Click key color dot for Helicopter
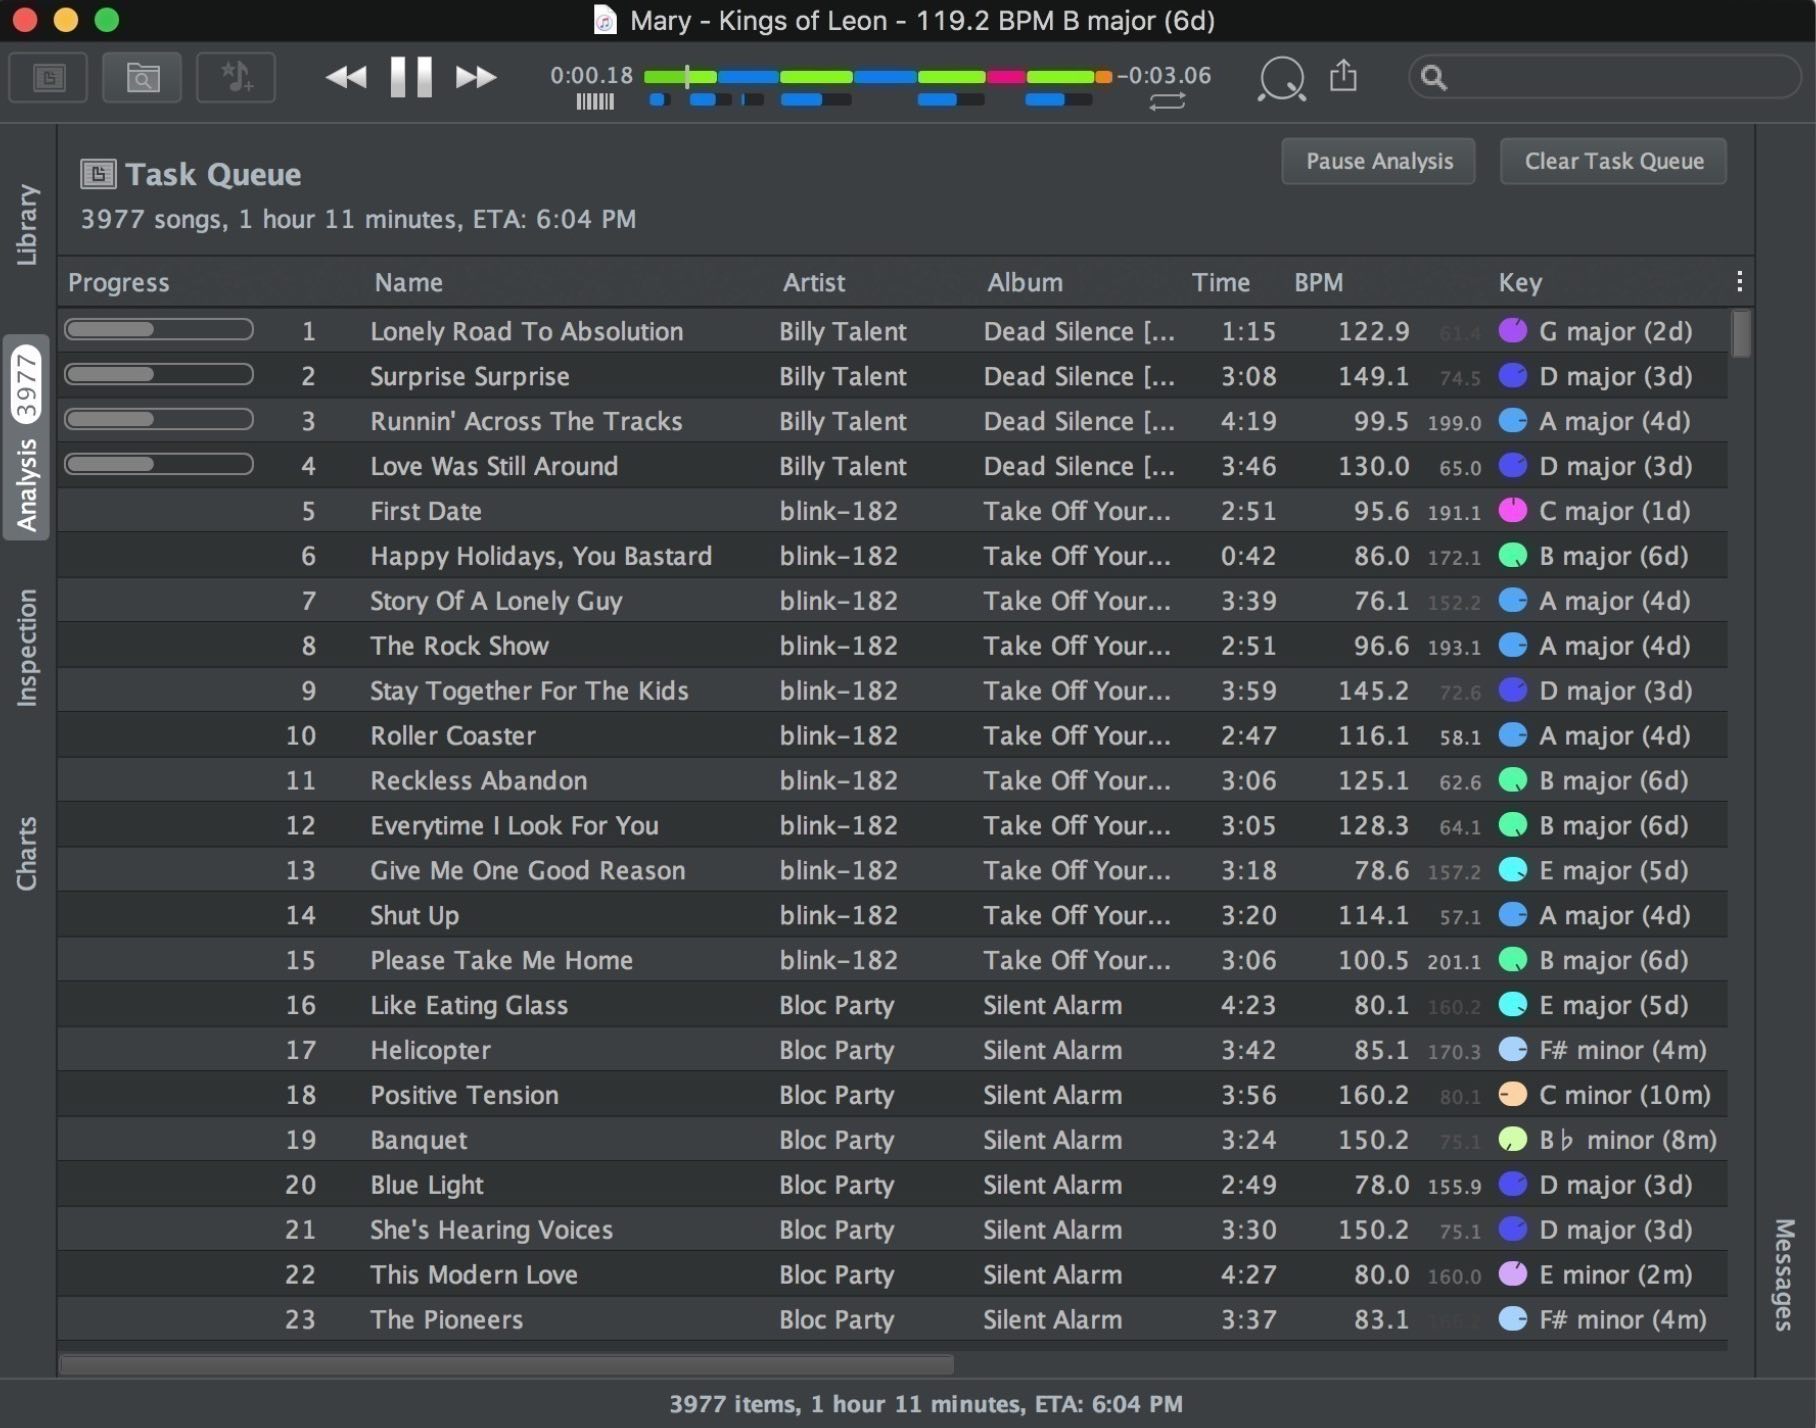Screen dimensions: 1816x1428 pos(1513,1049)
